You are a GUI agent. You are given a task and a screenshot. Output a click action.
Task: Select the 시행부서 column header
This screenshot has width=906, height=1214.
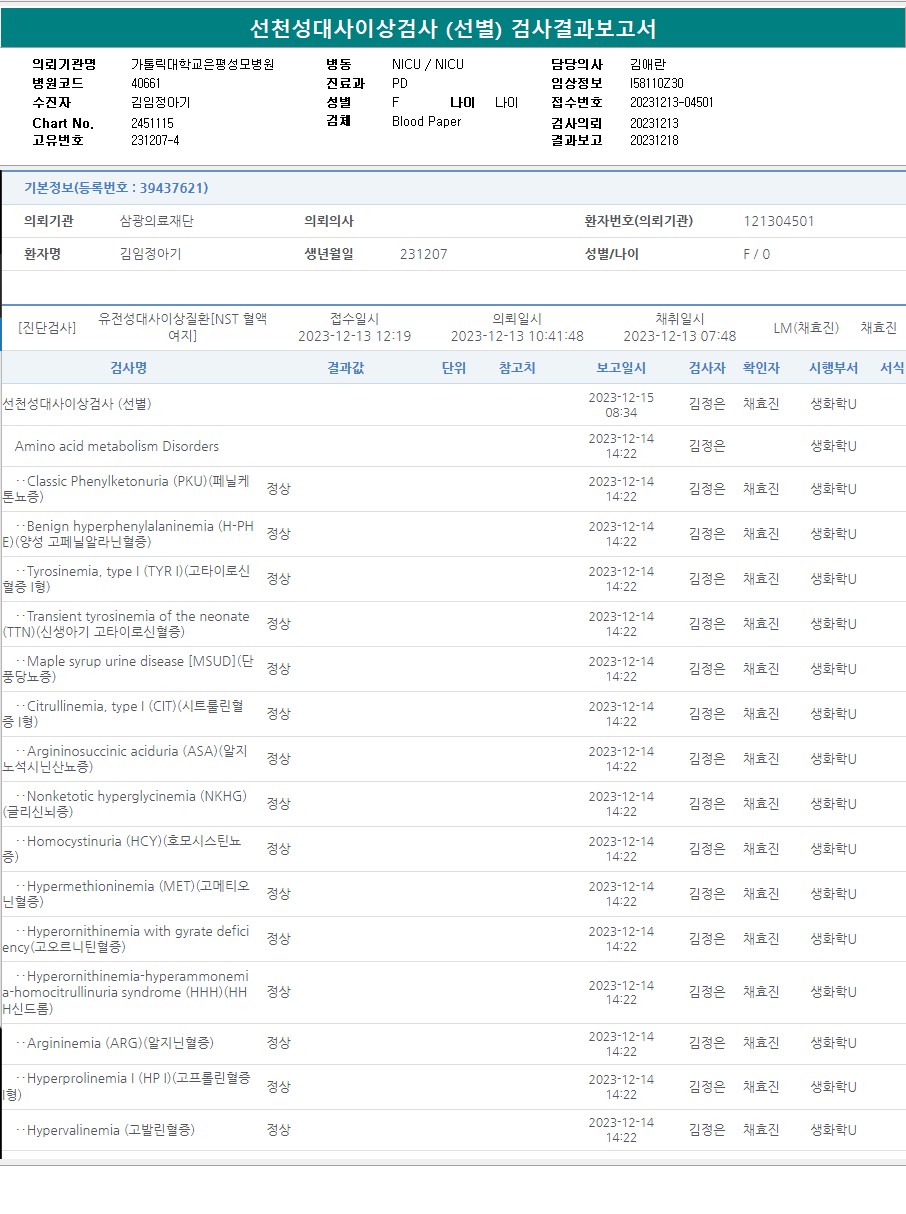[833, 368]
